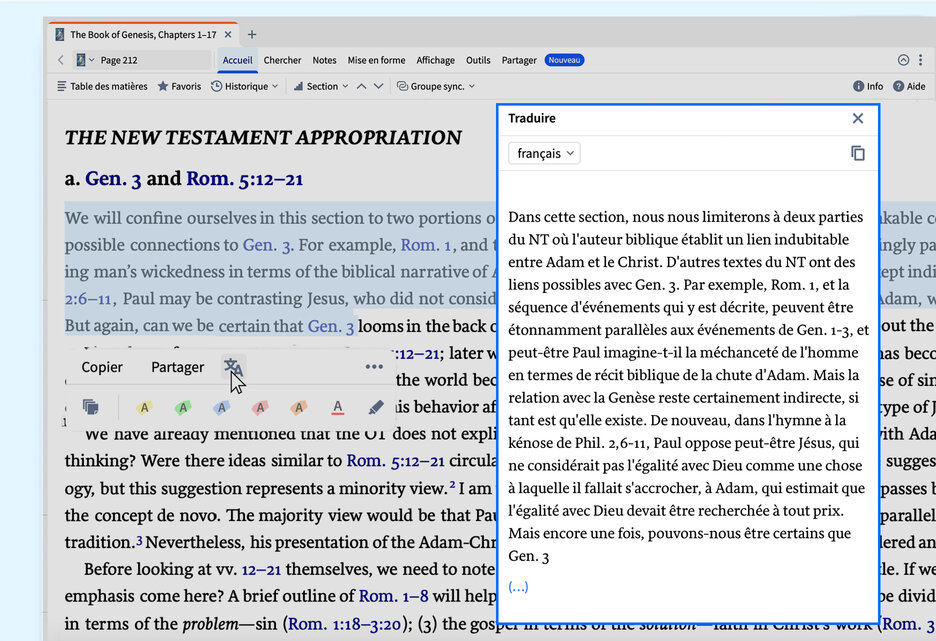Open the three-dot more options in selection popup
This screenshot has width=936, height=641.
374,366
